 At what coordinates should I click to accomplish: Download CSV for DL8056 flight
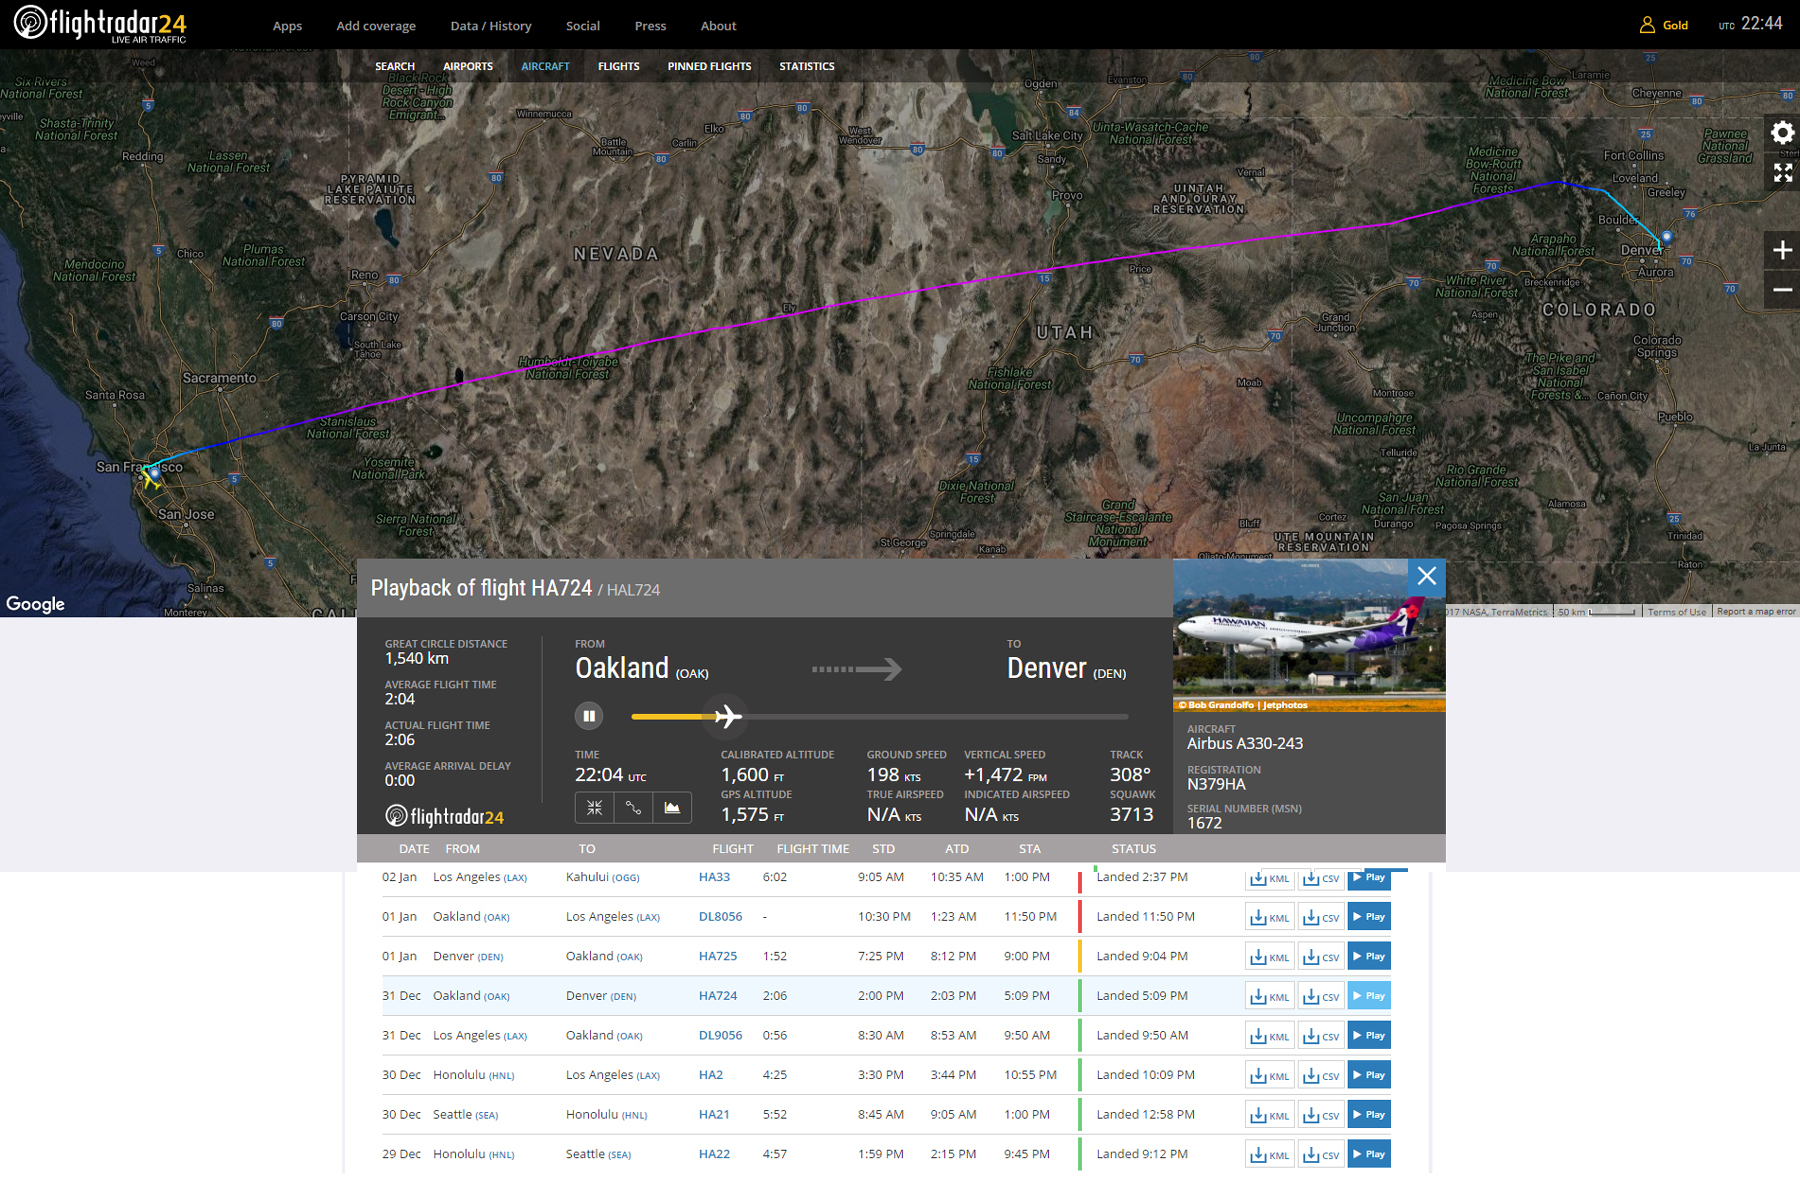click(1321, 917)
